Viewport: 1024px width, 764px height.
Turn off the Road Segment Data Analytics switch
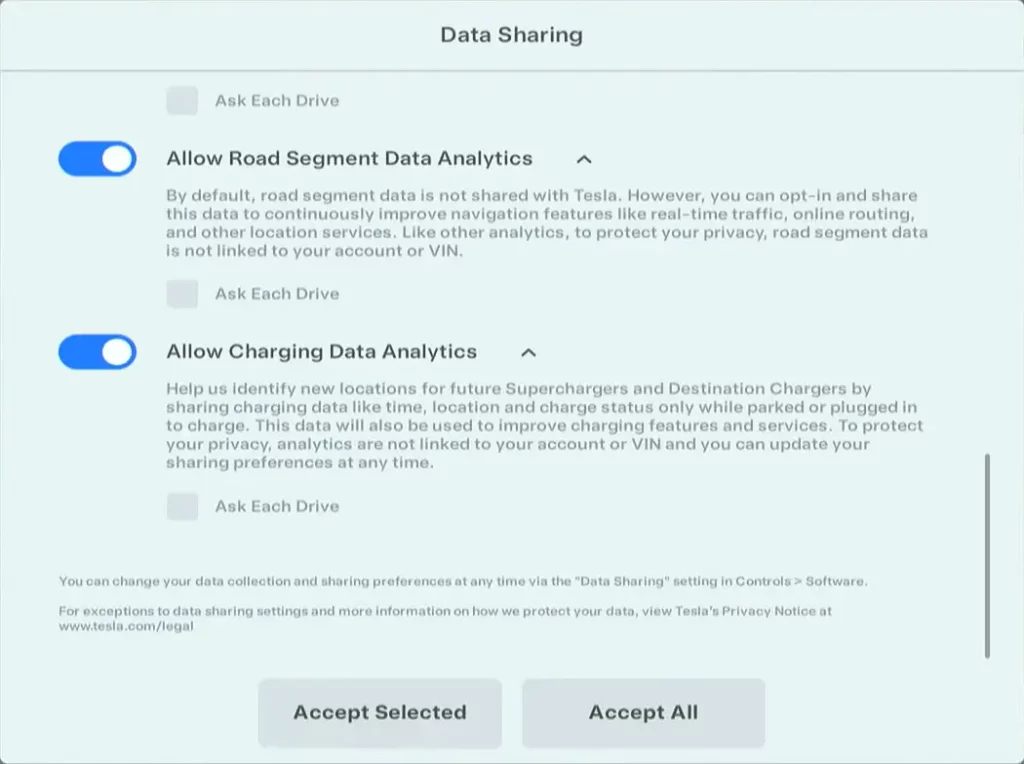97,159
